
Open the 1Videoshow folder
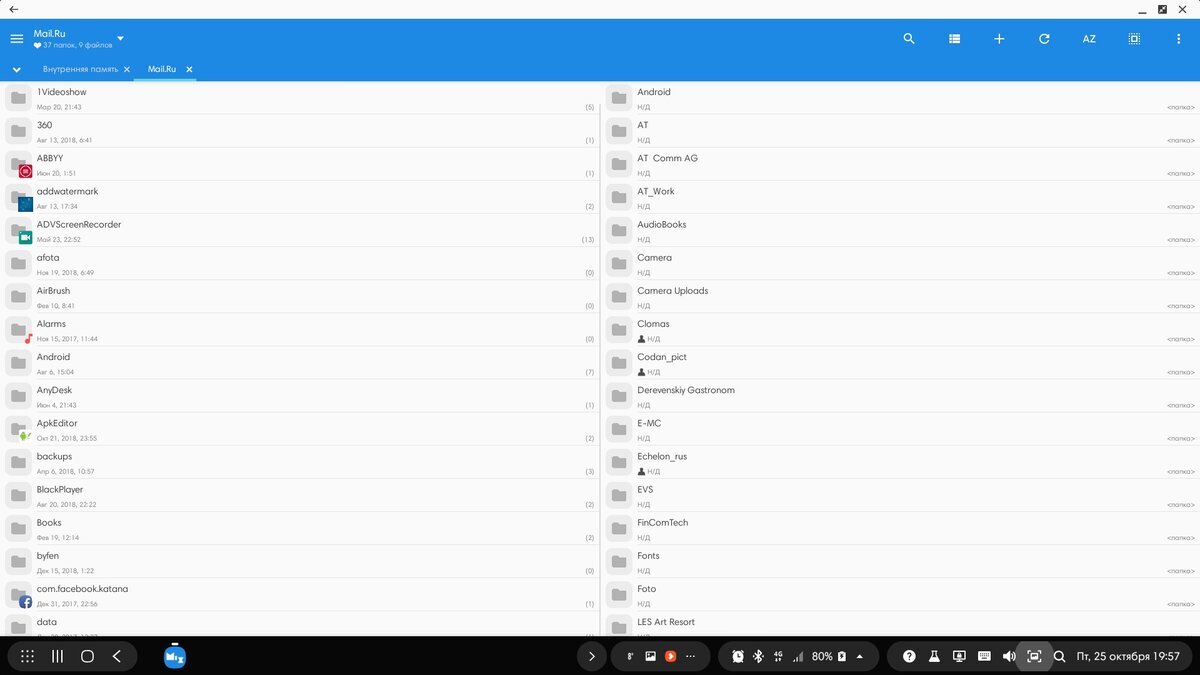300,98
